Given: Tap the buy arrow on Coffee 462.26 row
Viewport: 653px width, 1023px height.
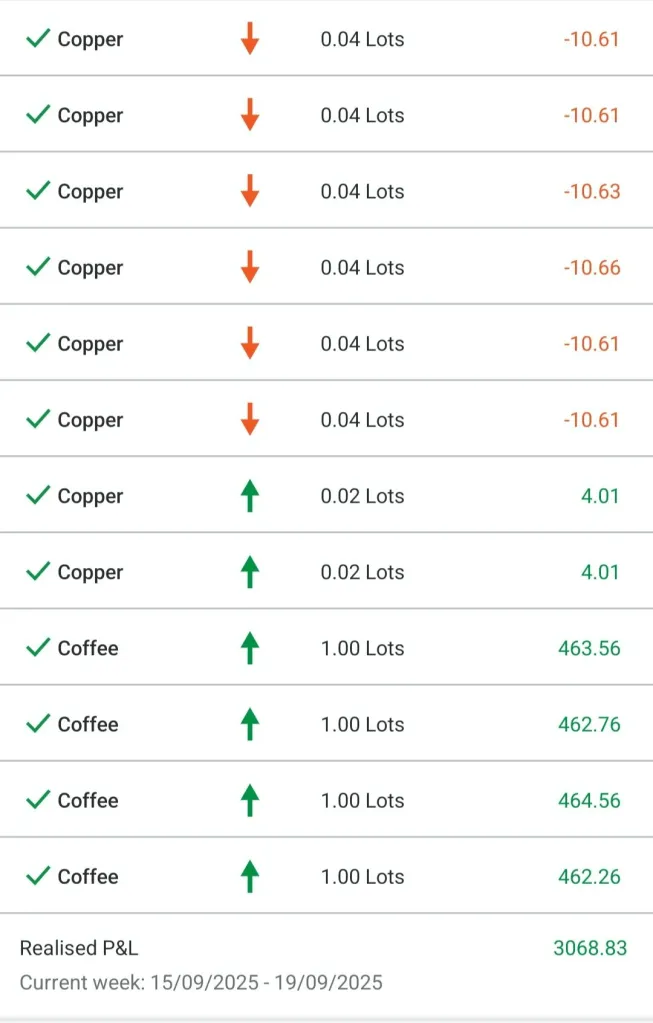Looking at the screenshot, I should (x=250, y=876).
